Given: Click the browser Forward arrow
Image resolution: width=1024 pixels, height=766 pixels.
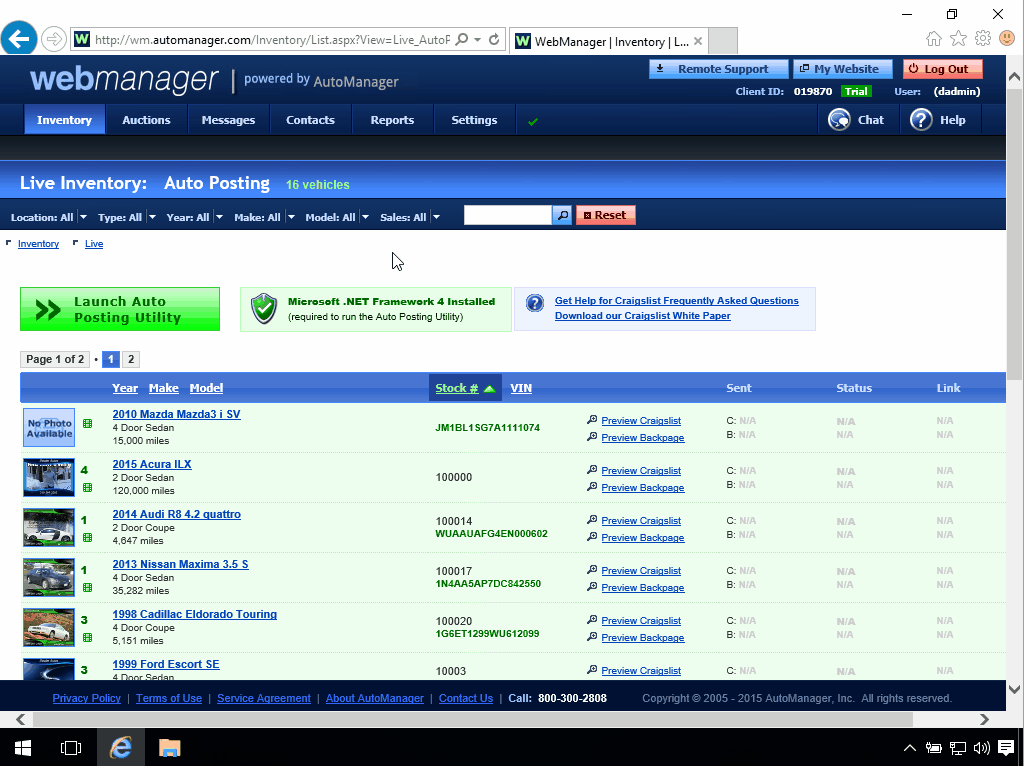Looking at the screenshot, I should click(x=54, y=39).
